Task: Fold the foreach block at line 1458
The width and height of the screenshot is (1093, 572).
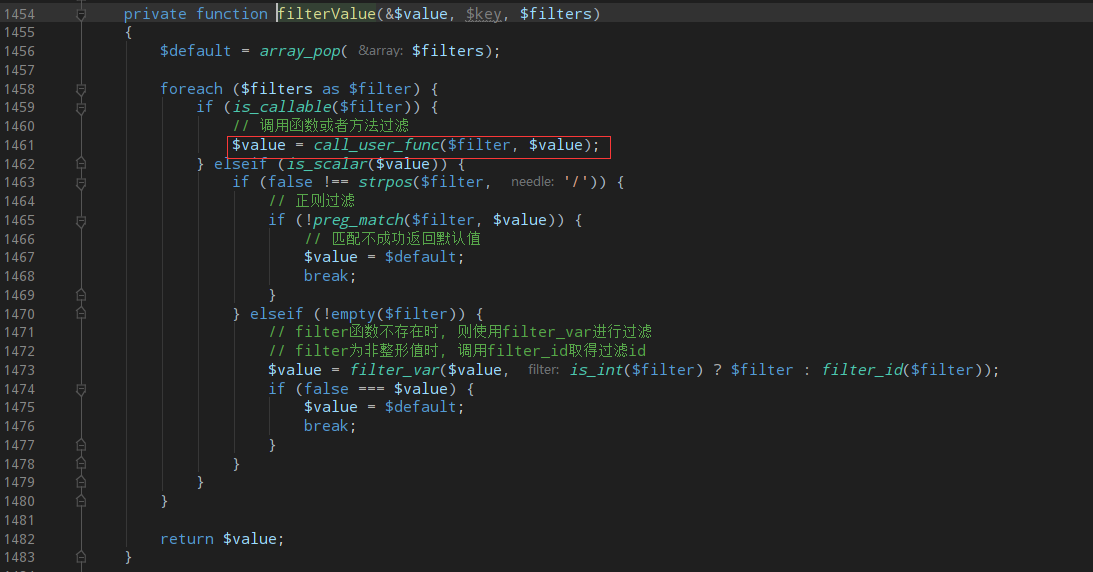Action: [x=81, y=89]
